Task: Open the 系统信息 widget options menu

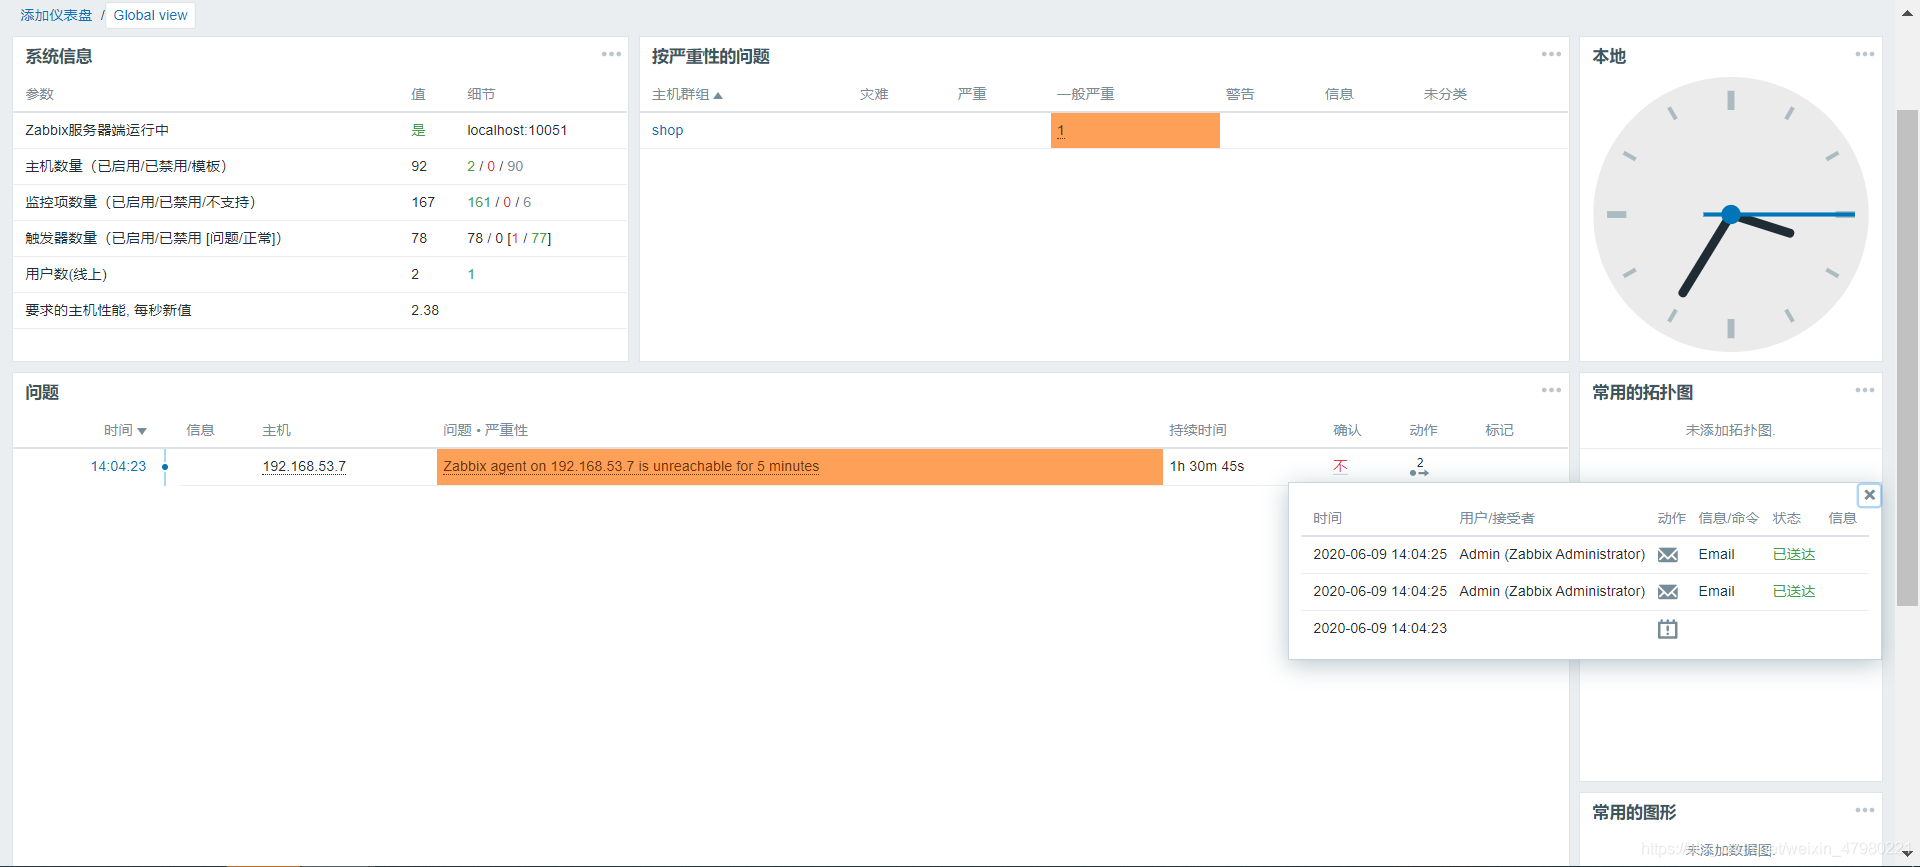Action: pyautogui.click(x=611, y=54)
